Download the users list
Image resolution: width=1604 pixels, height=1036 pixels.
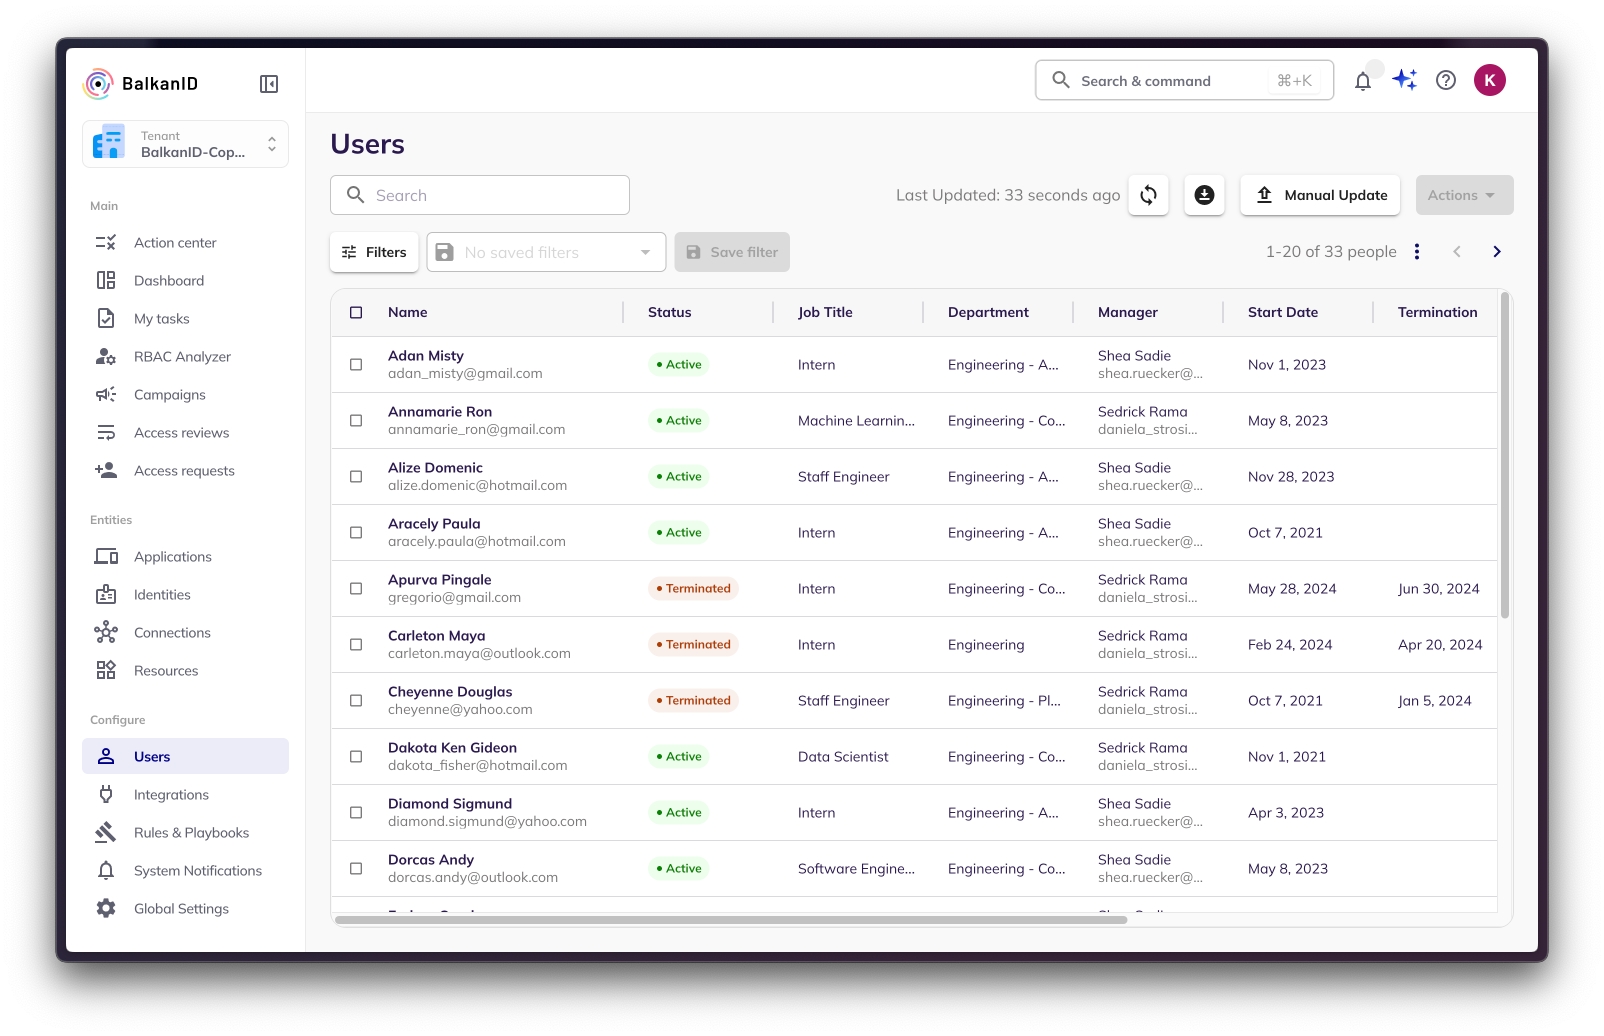[x=1204, y=195]
